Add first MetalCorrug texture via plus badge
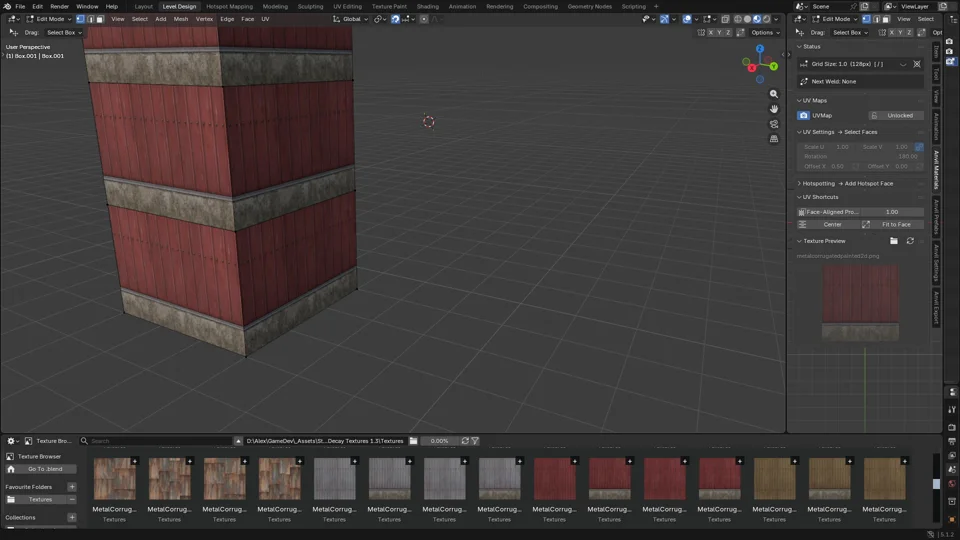Image resolution: width=960 pixels, height=540 pixels. click(135, 461)
